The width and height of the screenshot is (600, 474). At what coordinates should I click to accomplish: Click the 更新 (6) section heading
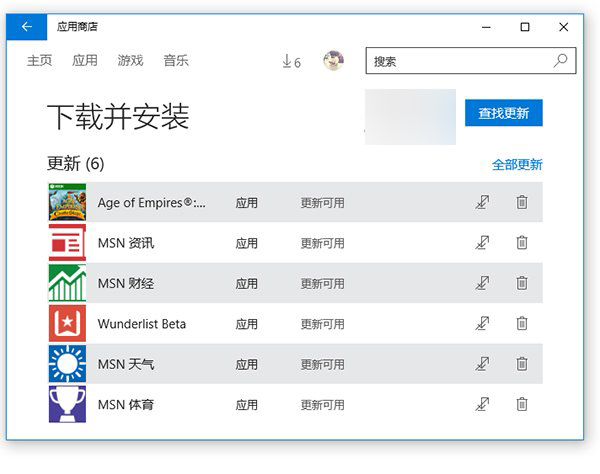tap(75, 164)
